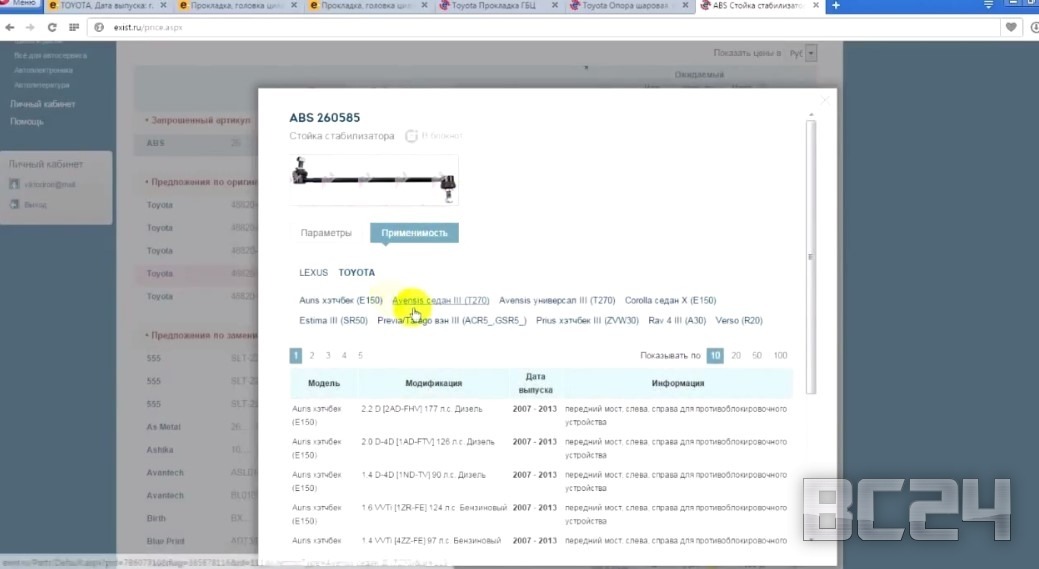Show 20 rows per page
Image resolution: width=1039 pixels, height=569 pixels.
tap(736, 355)
